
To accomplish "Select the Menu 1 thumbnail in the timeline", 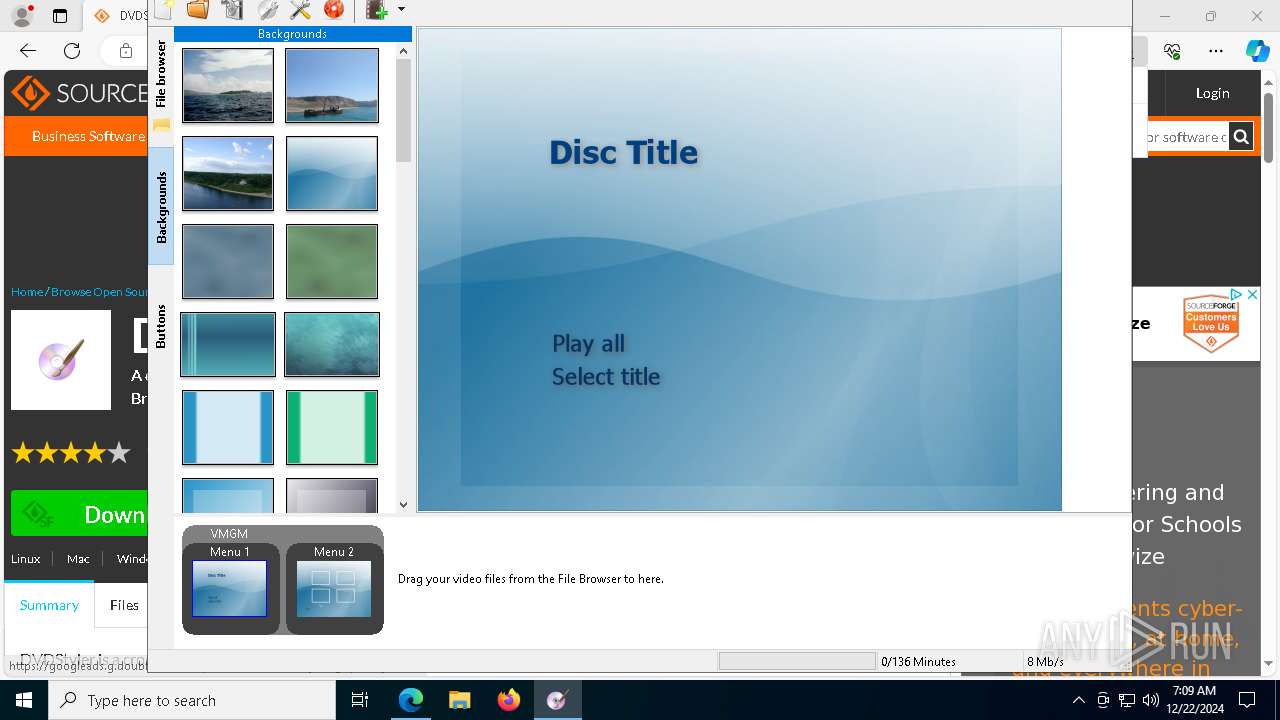I will pos(230,587).
